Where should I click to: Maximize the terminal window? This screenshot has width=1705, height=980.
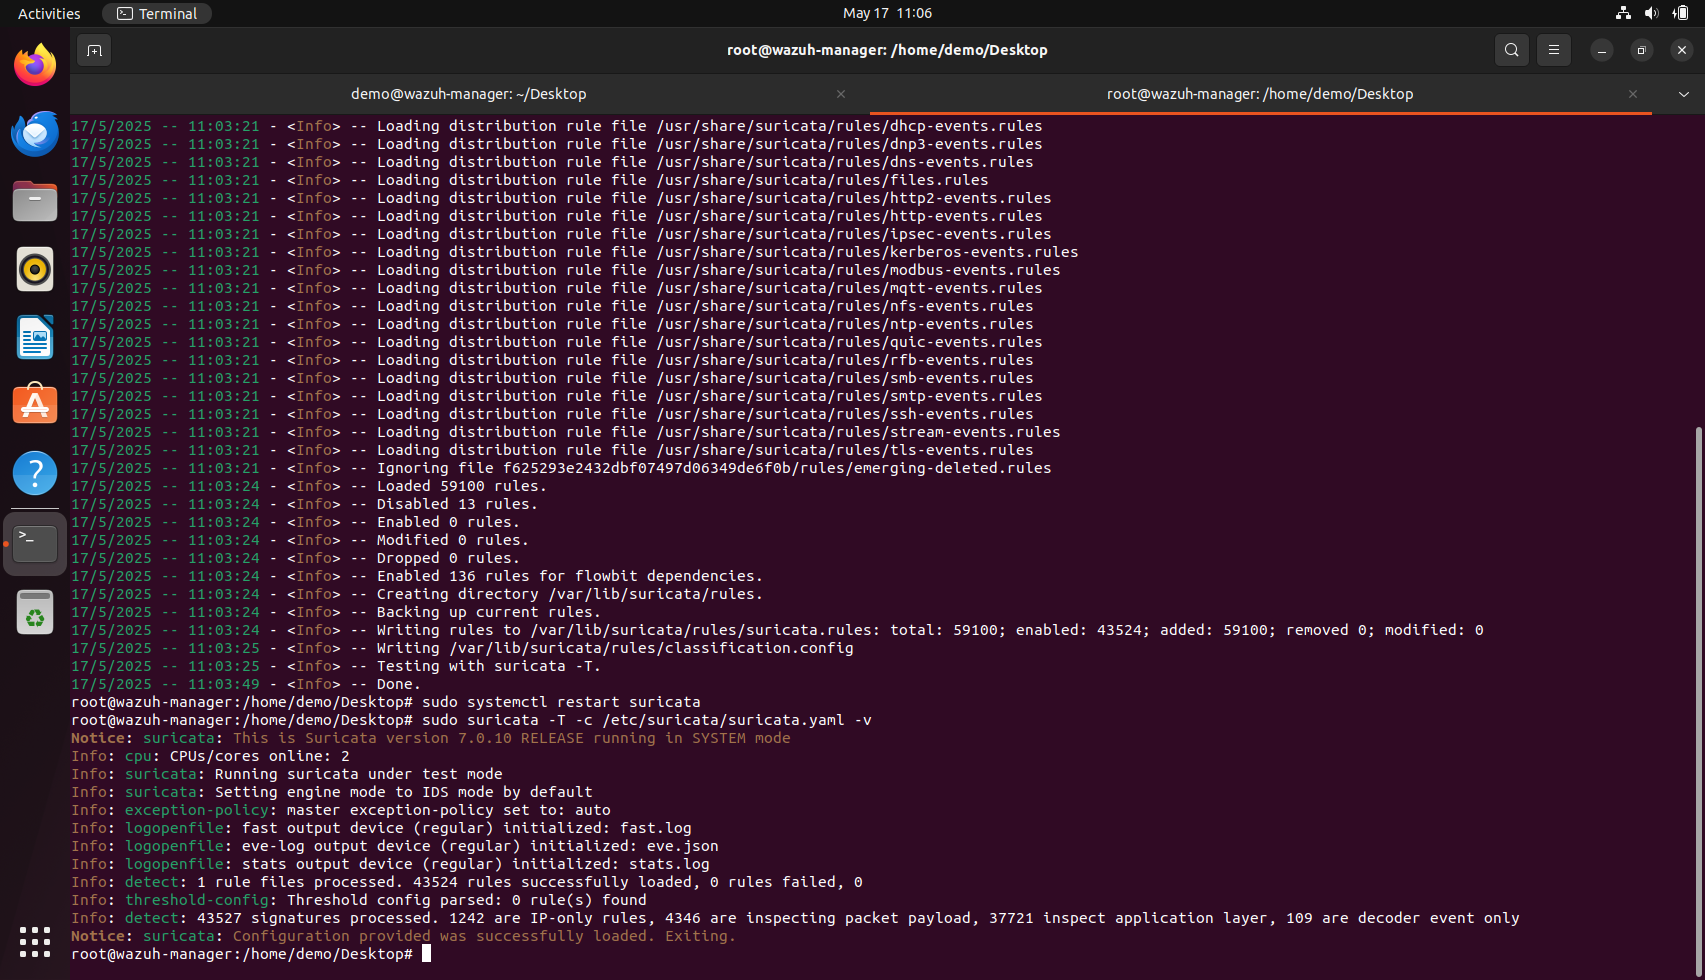coord(1642,50)
